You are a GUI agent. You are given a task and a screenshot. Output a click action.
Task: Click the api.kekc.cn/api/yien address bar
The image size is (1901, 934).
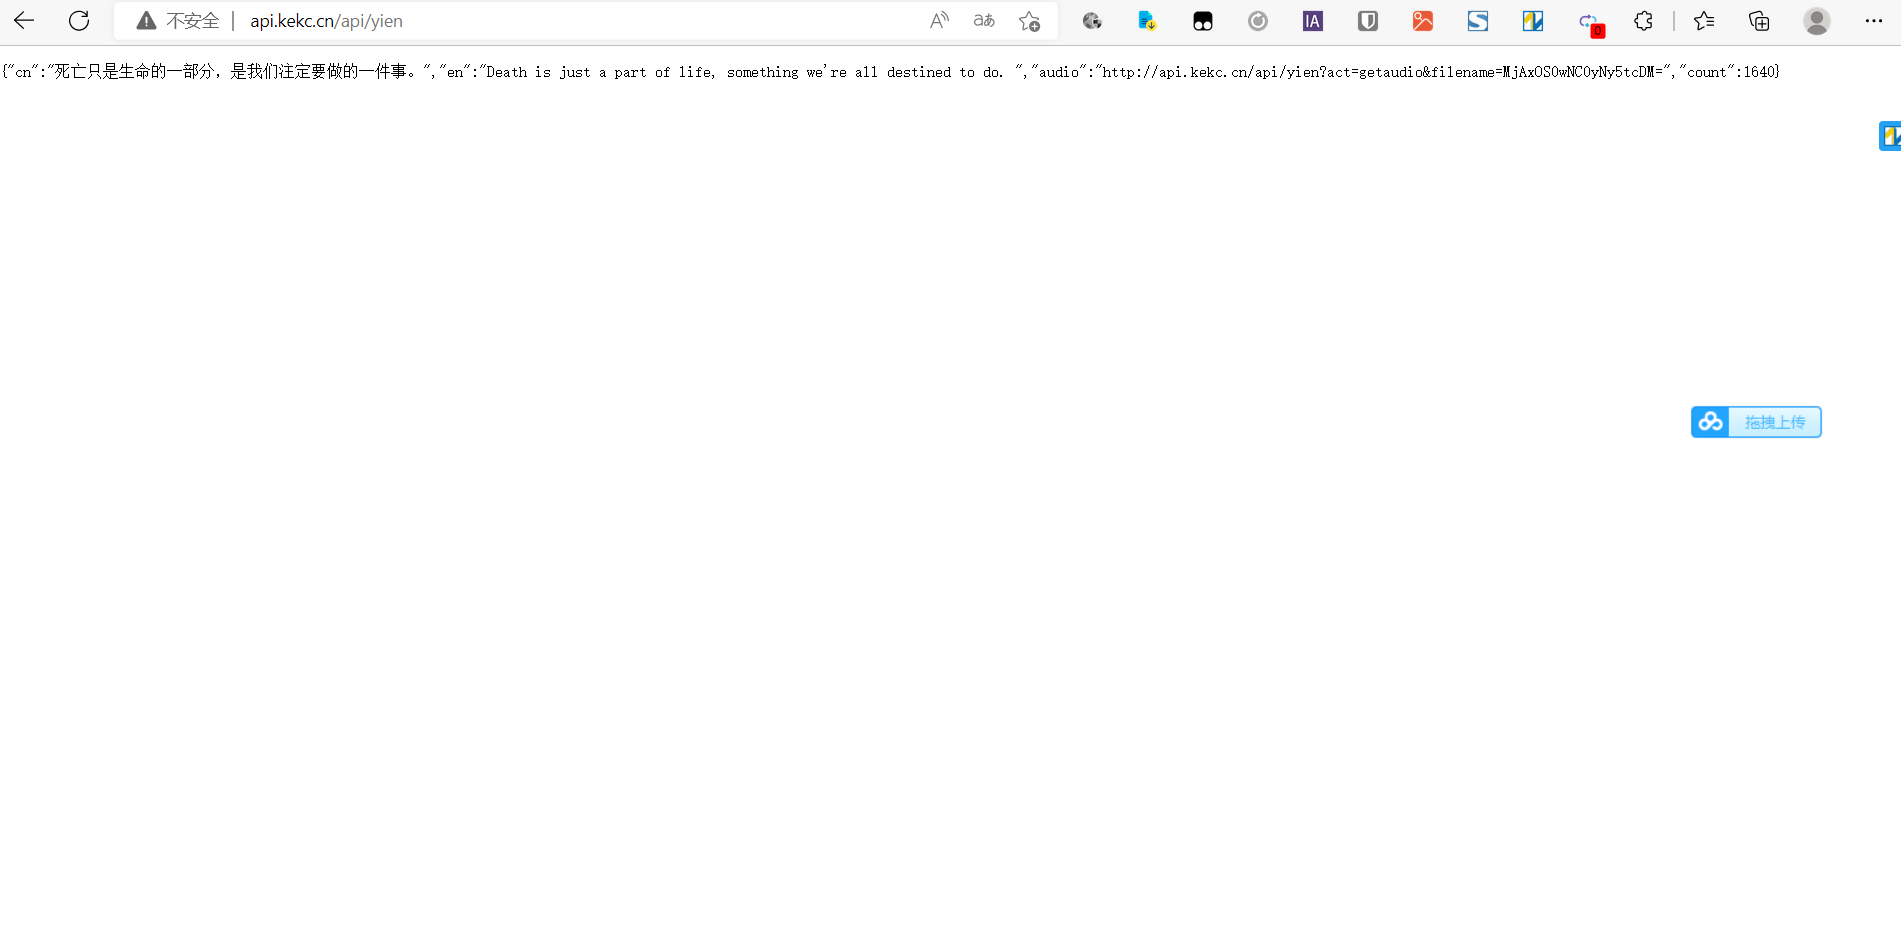pos(326,21)
